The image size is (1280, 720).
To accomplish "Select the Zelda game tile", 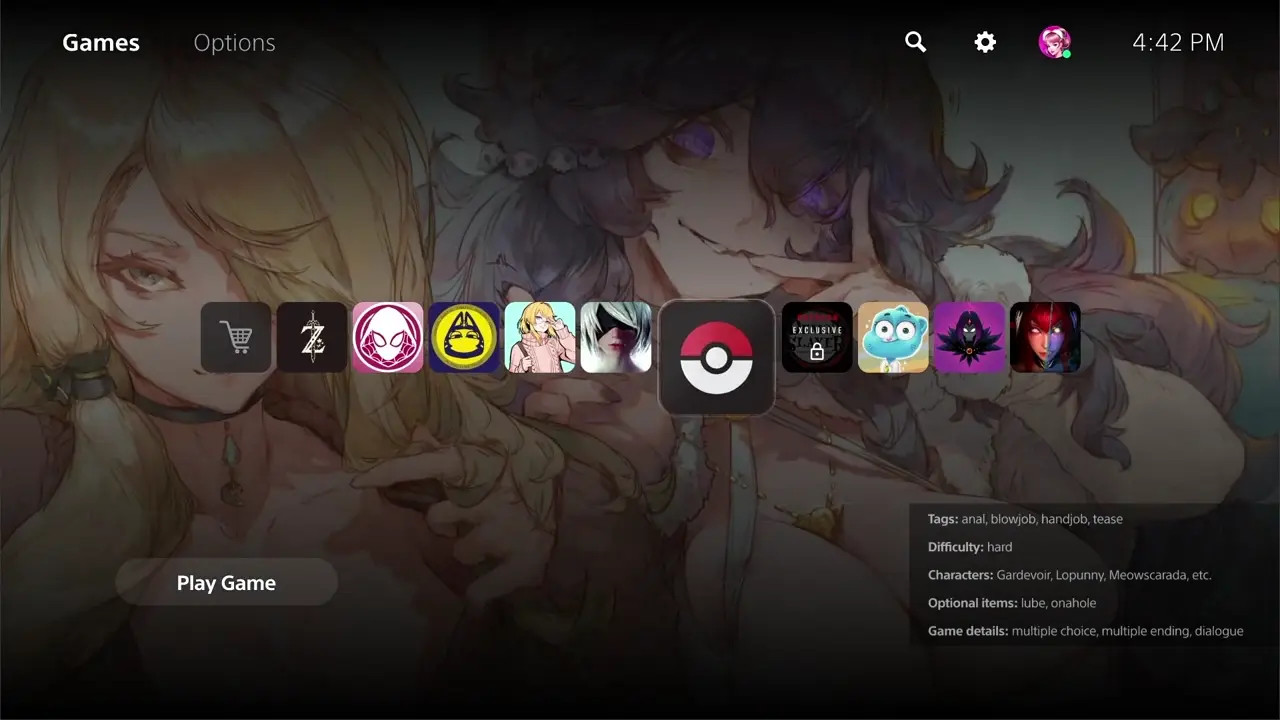I will click(x=311, y=337).
